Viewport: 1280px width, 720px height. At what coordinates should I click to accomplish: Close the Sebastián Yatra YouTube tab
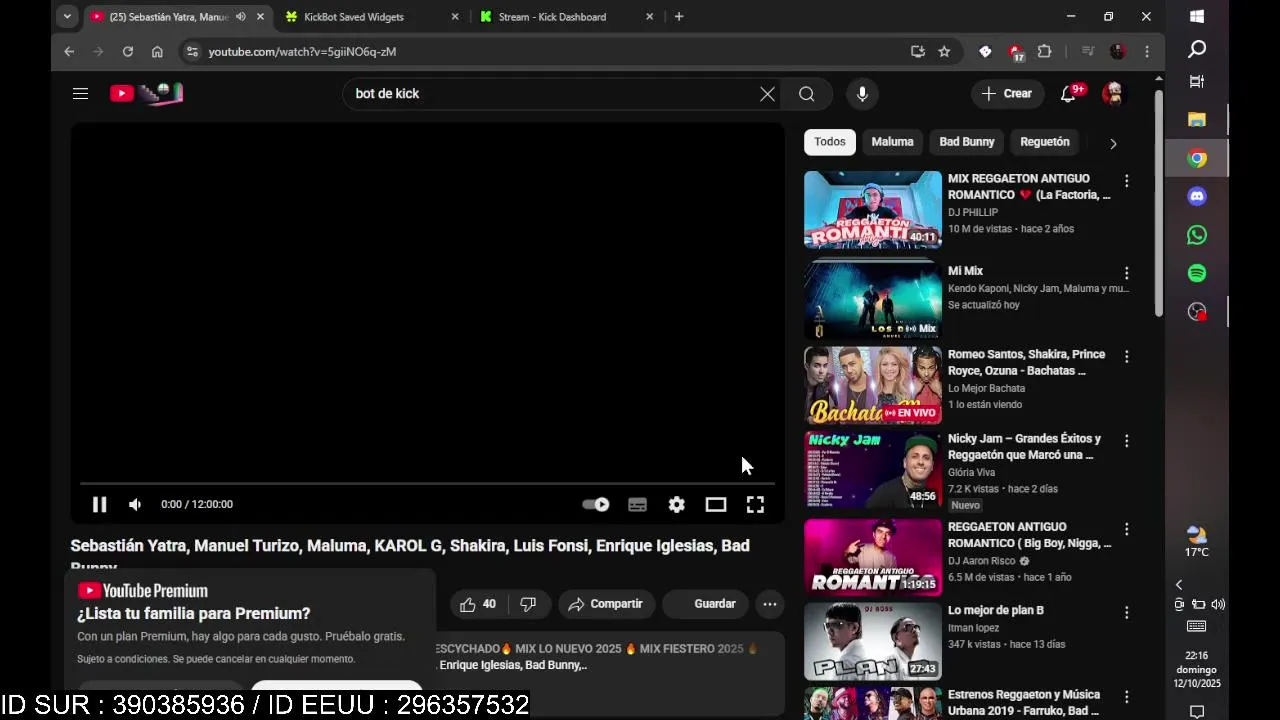[x=261, y=17]
